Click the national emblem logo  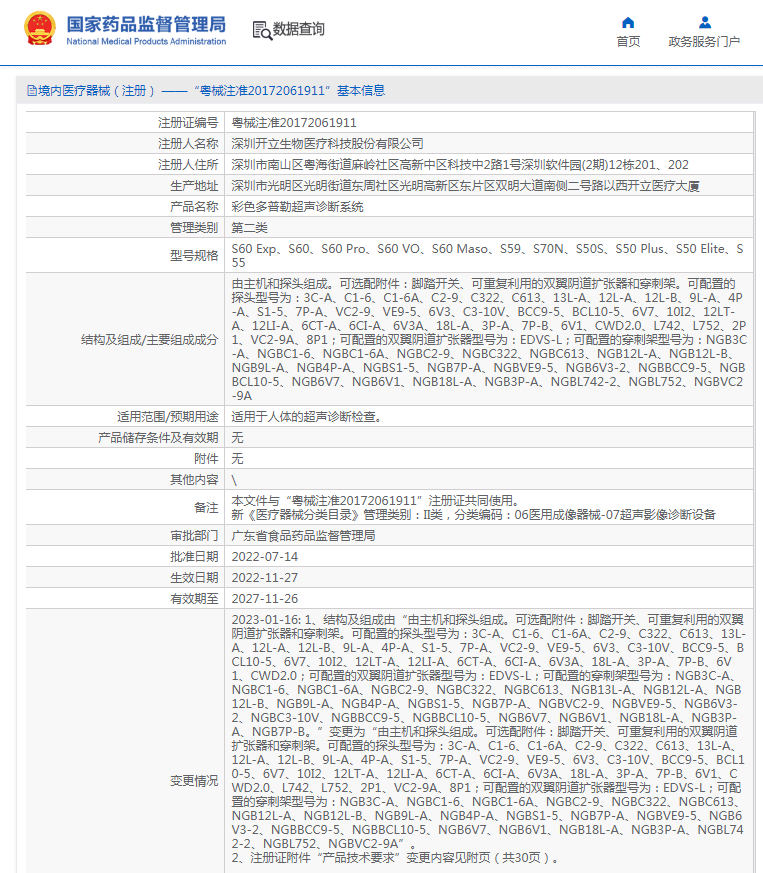[40, 29]
